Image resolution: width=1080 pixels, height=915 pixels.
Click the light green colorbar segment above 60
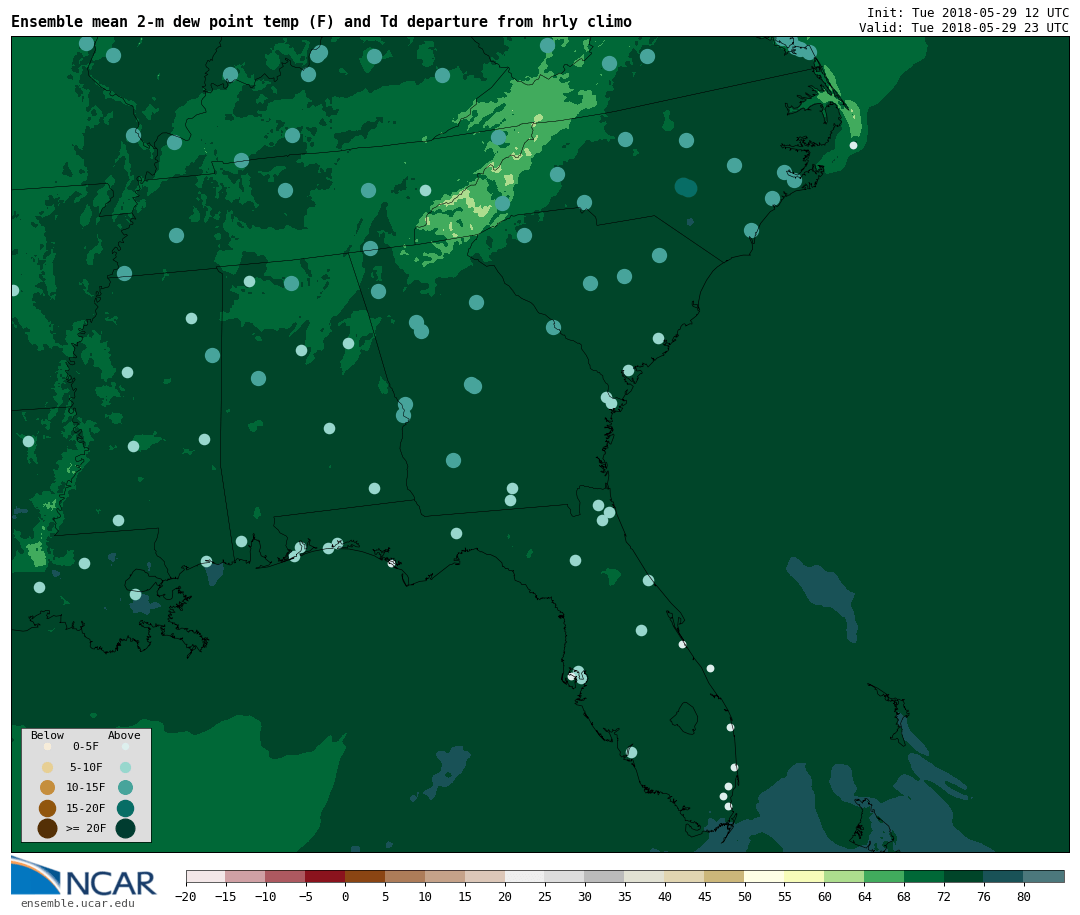[x=844, y=876]
